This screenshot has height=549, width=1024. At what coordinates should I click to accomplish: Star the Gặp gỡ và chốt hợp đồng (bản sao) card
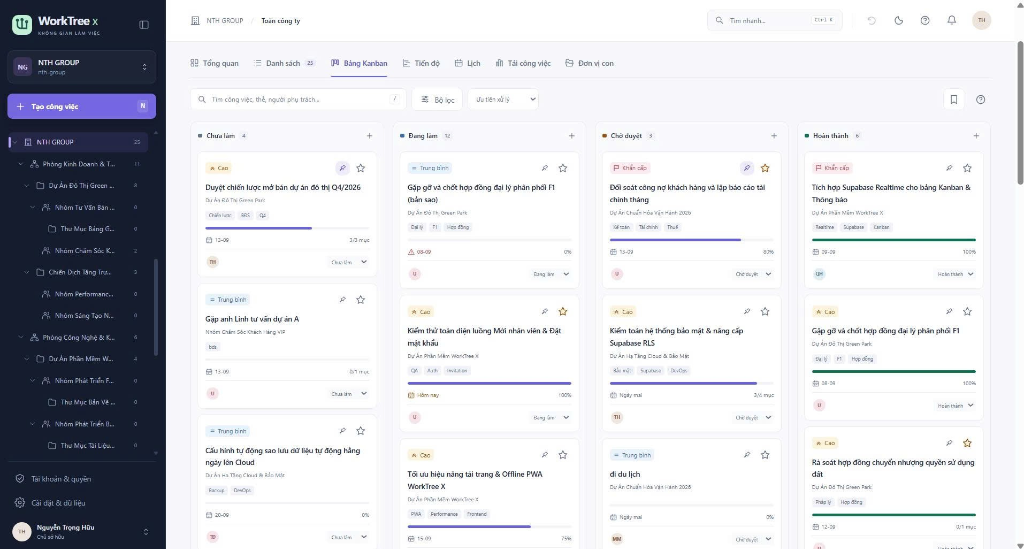563,168
